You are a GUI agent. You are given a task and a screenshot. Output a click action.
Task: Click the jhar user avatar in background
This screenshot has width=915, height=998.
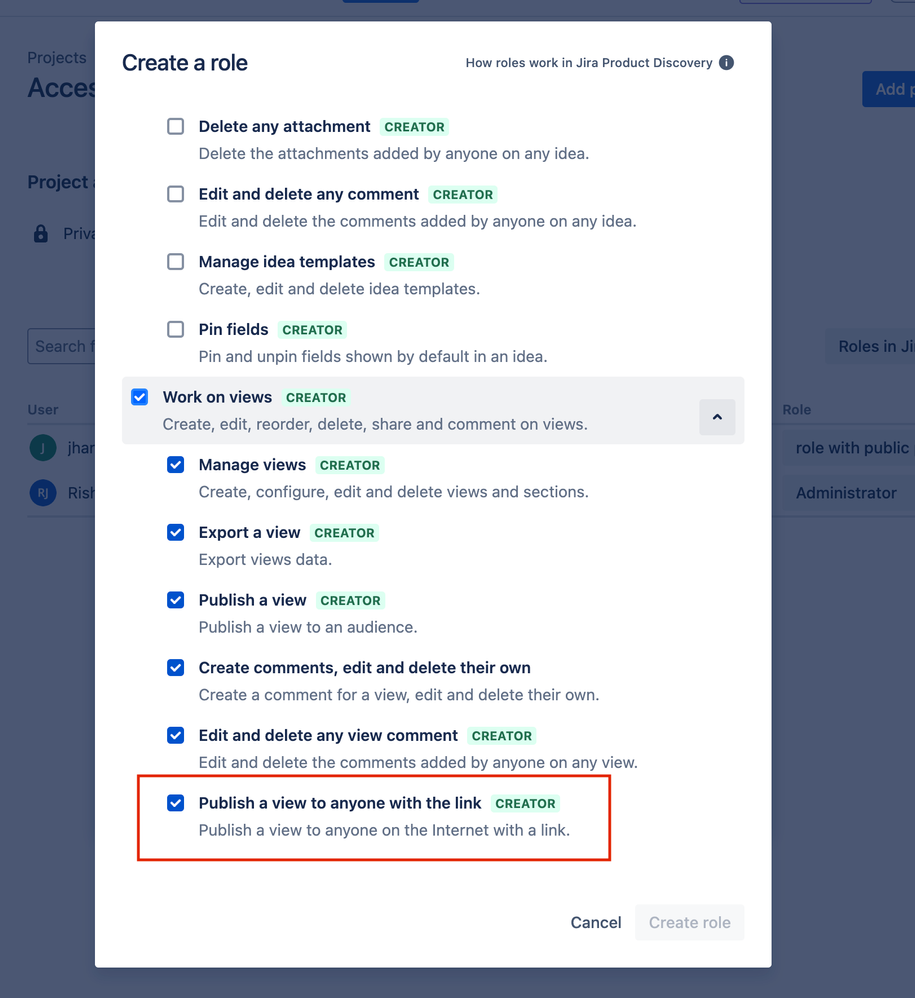tap(43, 448)
